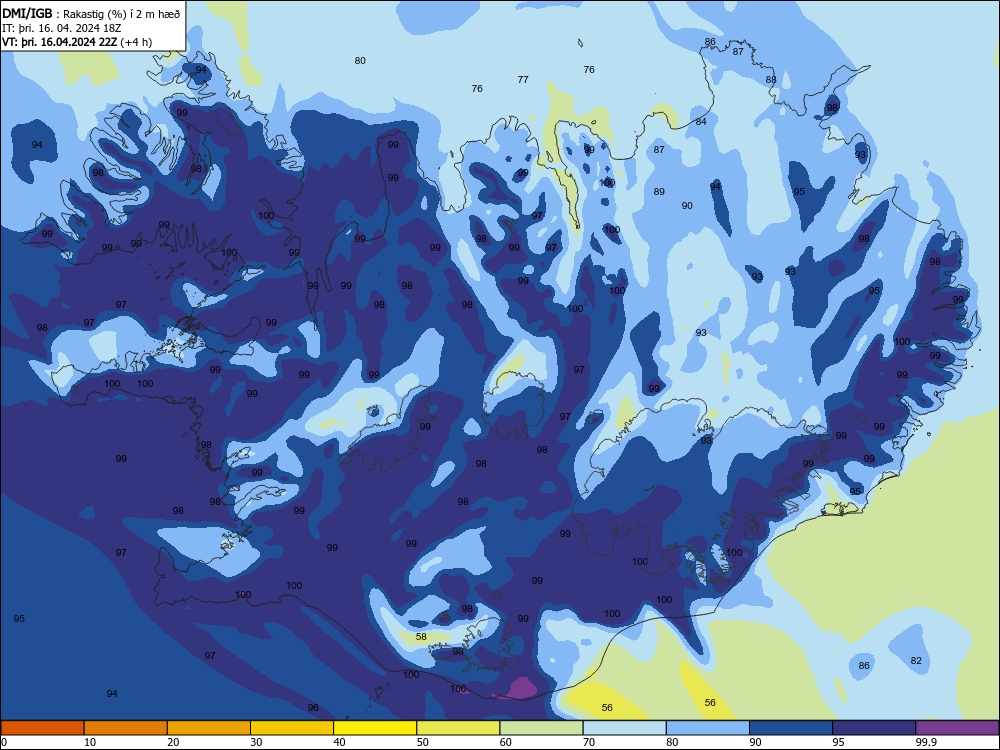
Task: Click the '50' legend scale label
Action: [423, 742]
